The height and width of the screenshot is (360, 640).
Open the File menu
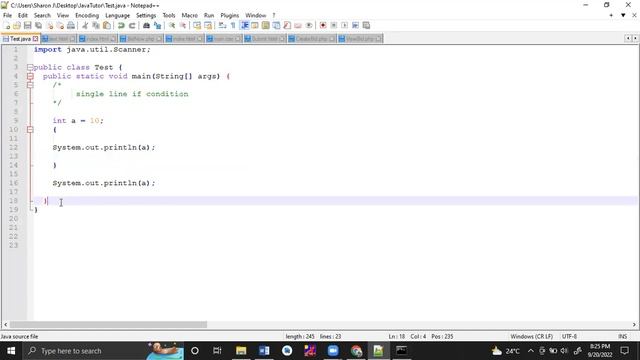(x=7, y=16)
